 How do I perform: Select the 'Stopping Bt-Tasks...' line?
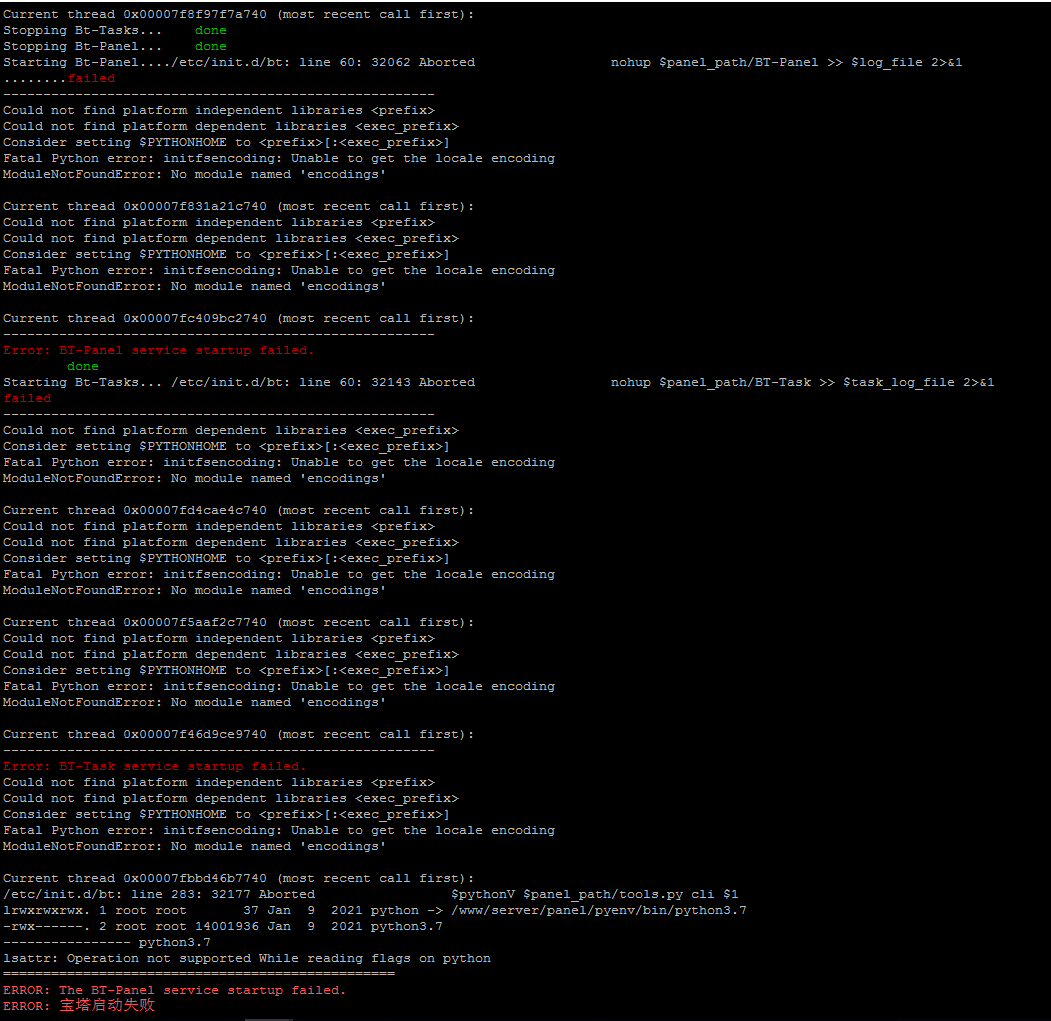(x=115, y=30)
